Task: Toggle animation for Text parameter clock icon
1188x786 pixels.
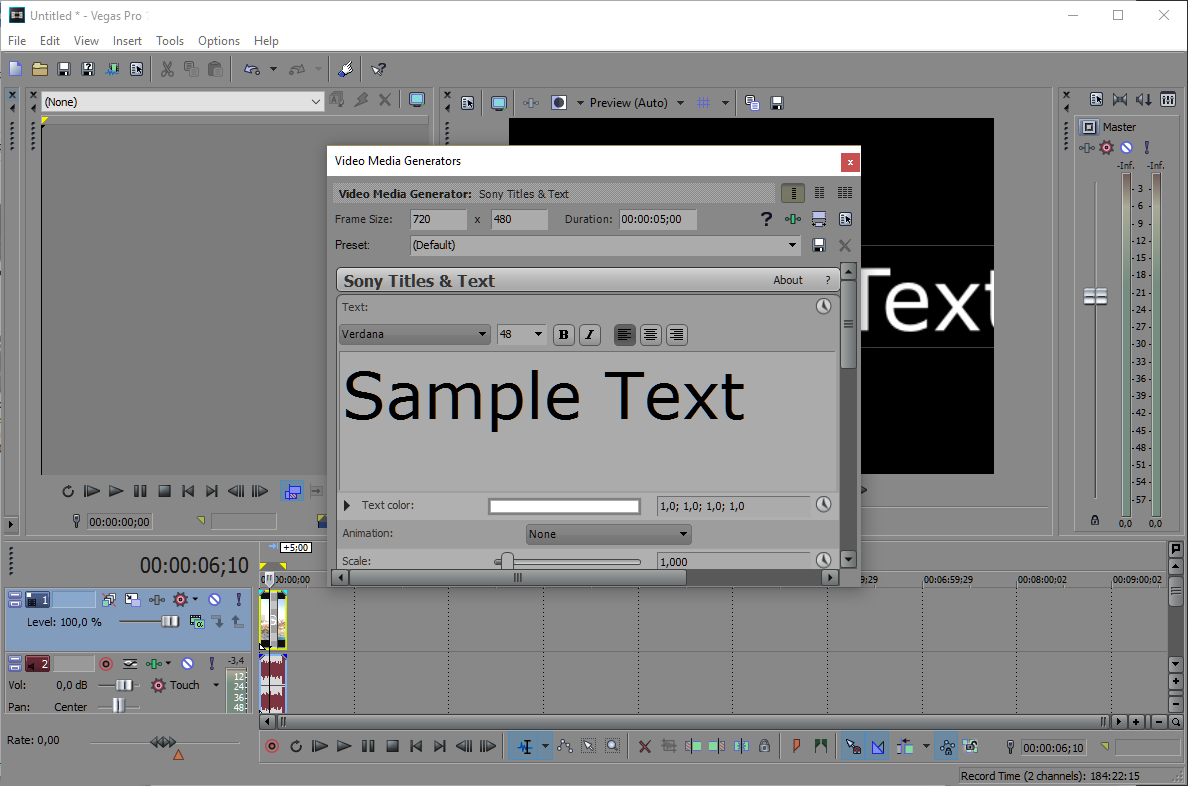Action: pyautogui.click(x=824, y=306)
